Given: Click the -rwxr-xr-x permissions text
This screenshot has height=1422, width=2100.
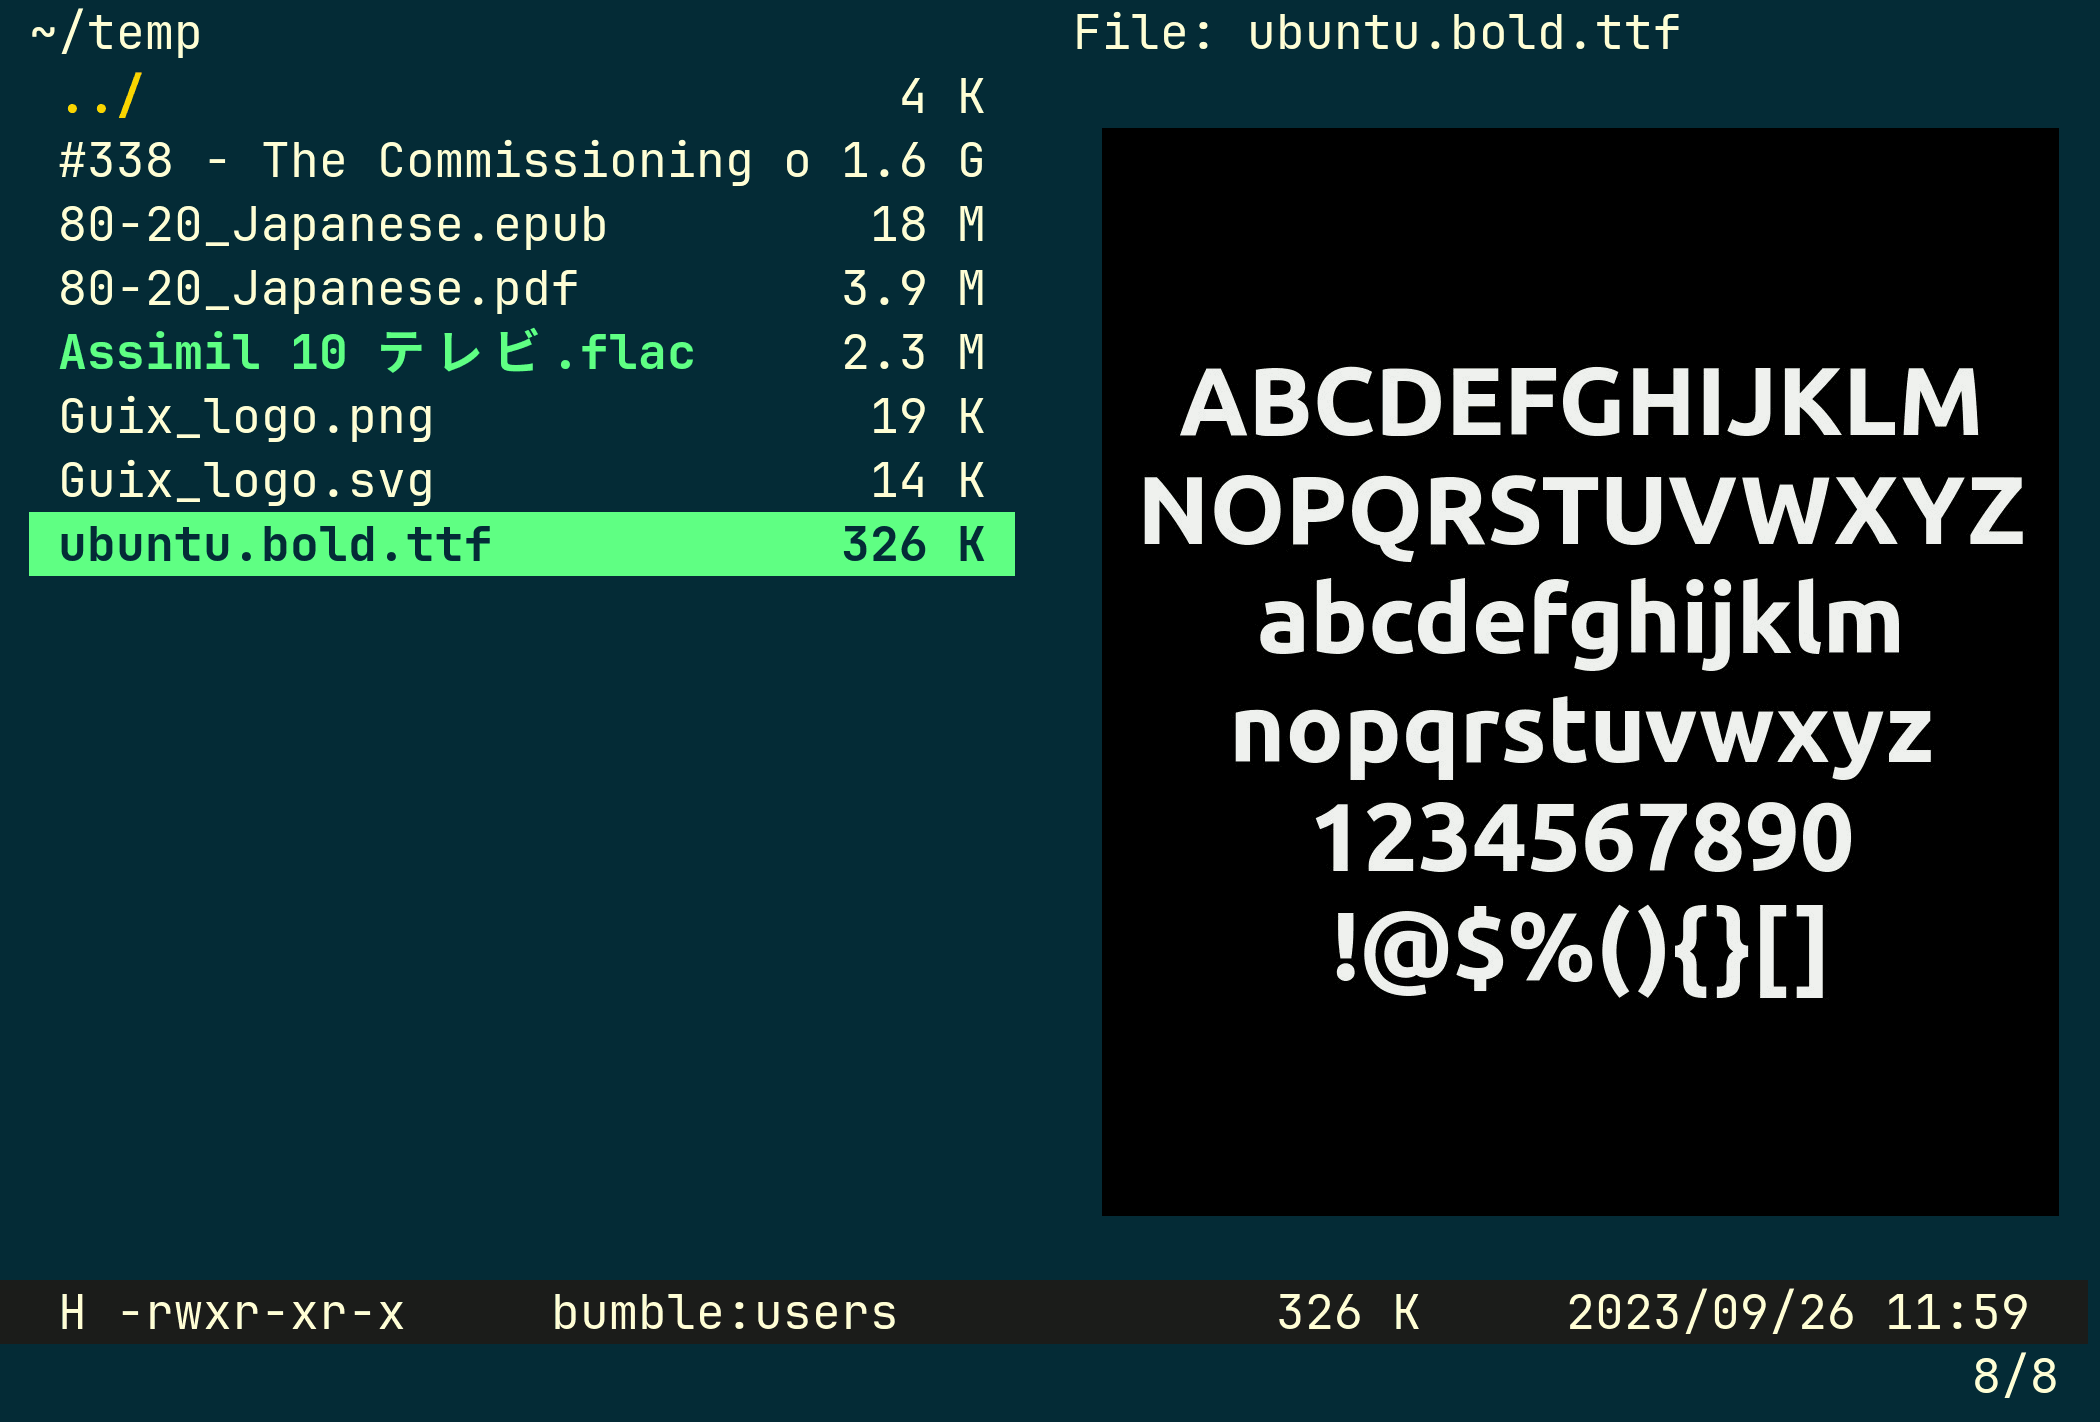Looking at the screenshot, I should [x=261, y=1313].
